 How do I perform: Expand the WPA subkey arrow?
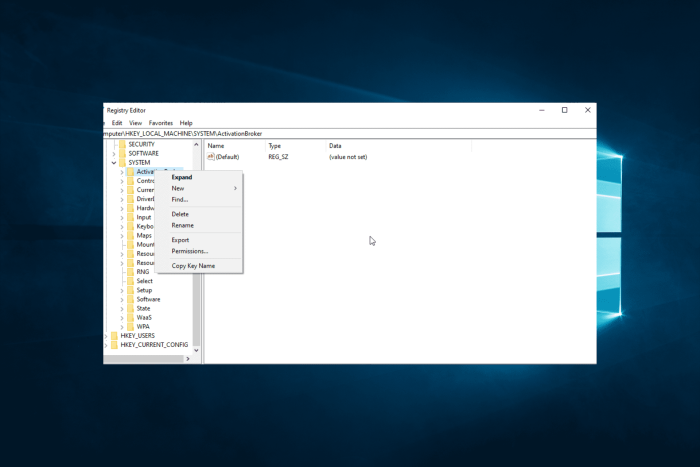coord(122,327)
